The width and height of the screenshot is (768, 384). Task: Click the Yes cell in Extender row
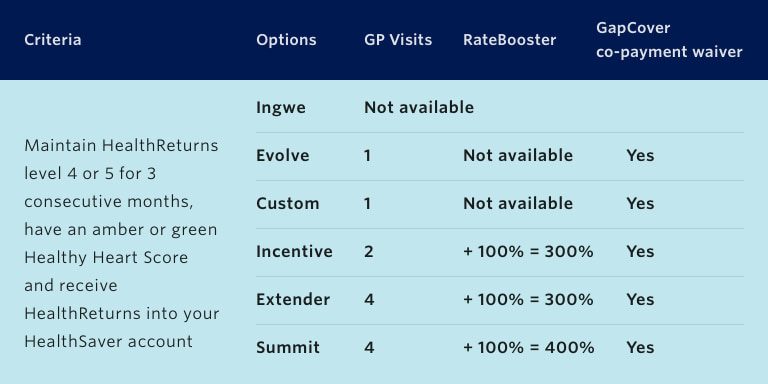coord(640,299)
